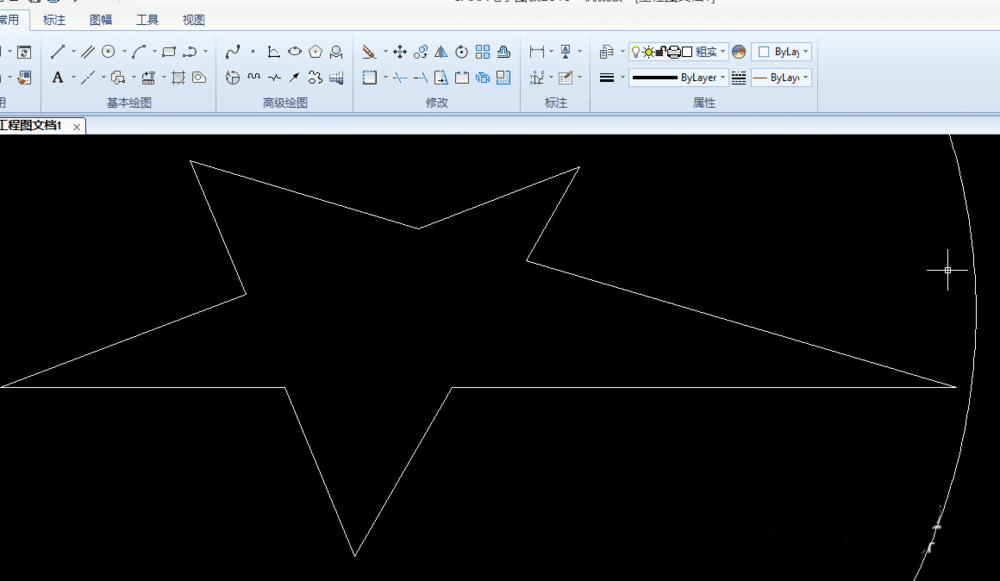Image resolution: width=1000 pixels, height=581 pixels.
Task: Toggle layer visibility lightbulb
Action: click(x=635, y=52)
